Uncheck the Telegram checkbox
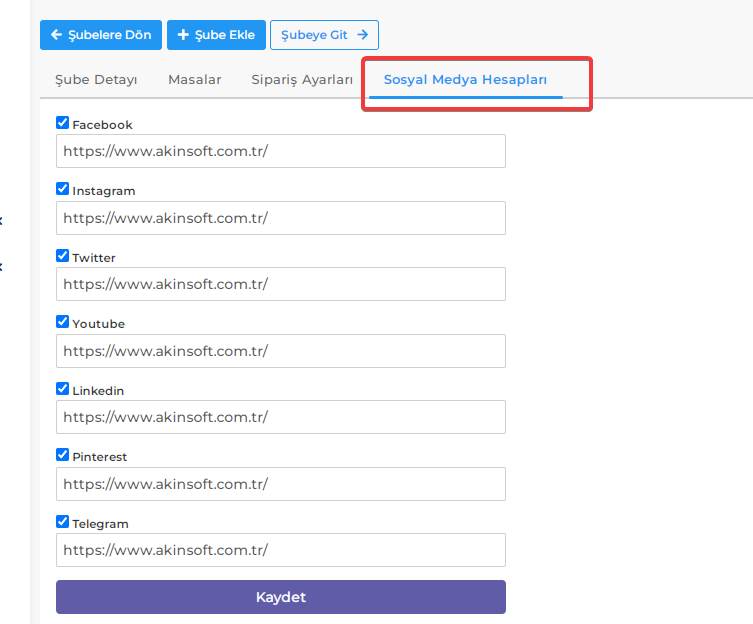The width and height of the screenshot is (753, 624). [62, 522]
